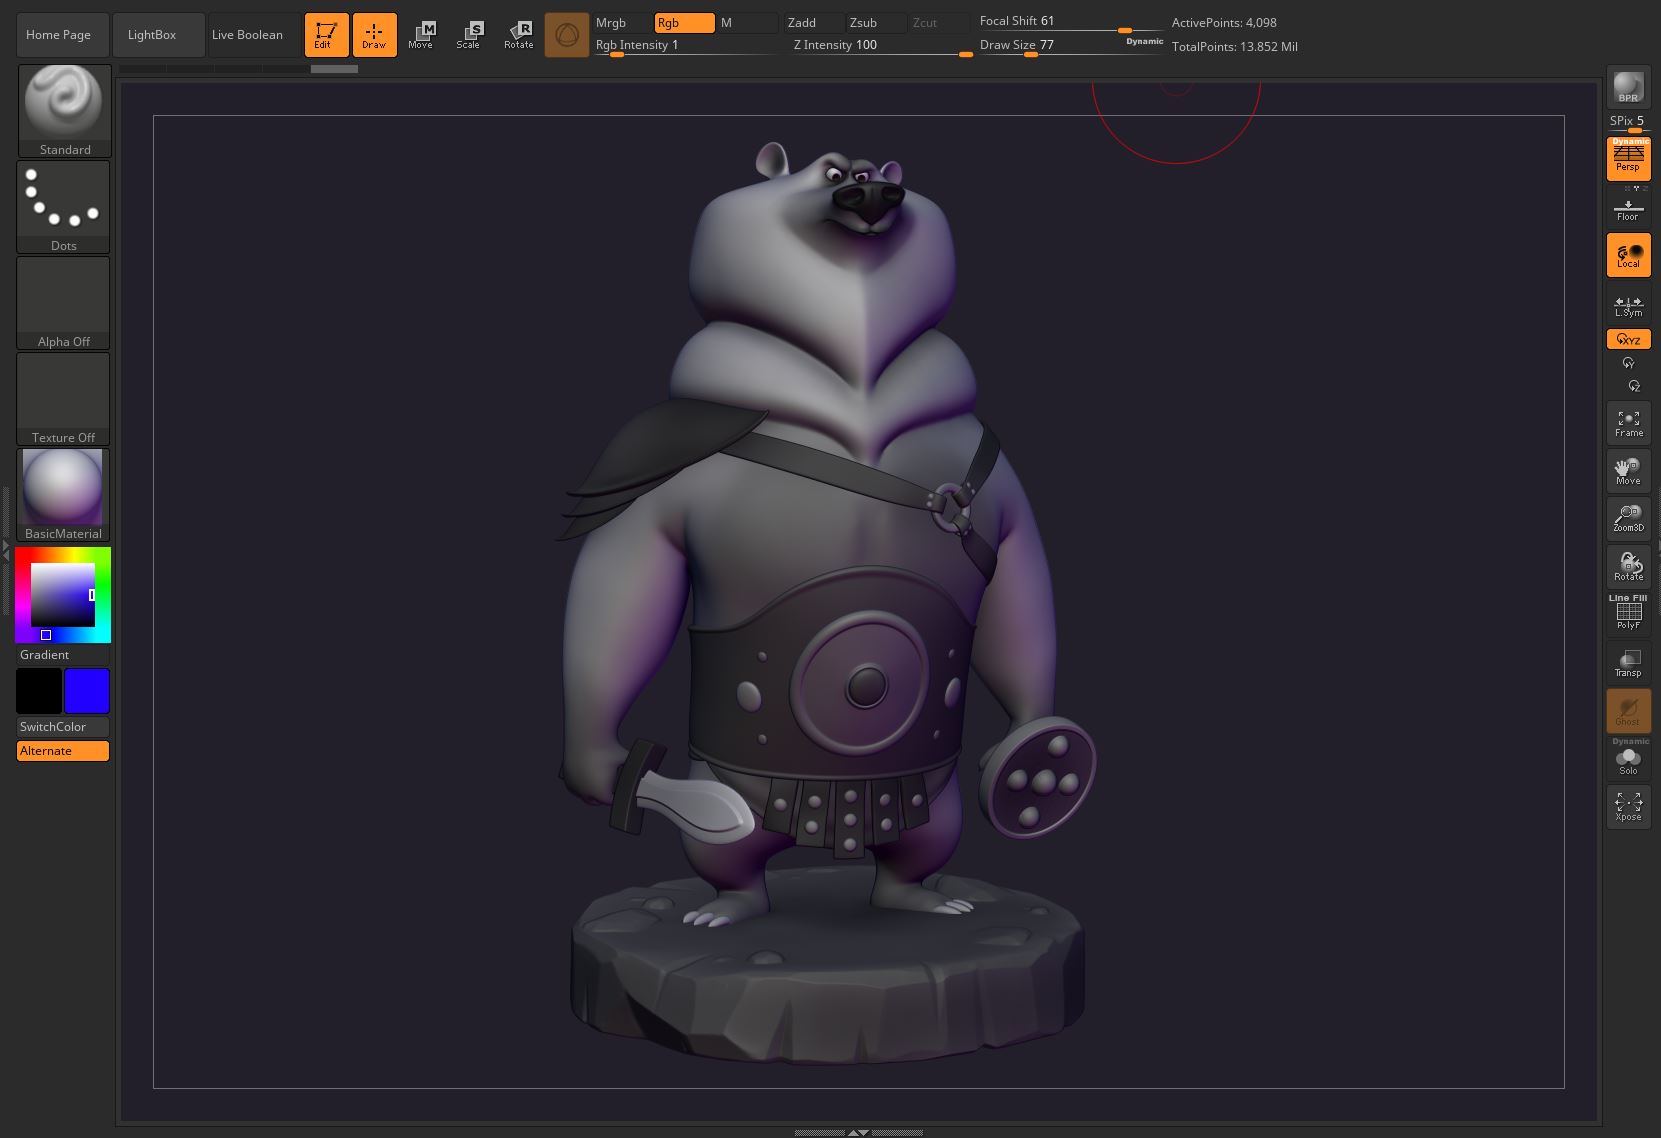The height and width of the screenshot is (1138, 1661).
Task: Toggle PolyF polyframe display
Action: [x=1628, y=613]
